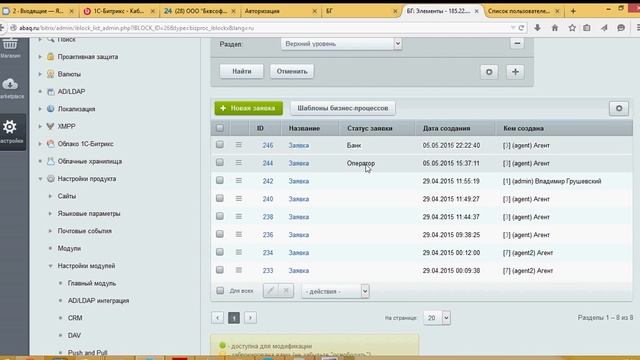This screenshot has height=360, width=640.
Task: Click the Найти button
Action: [242, 71]
